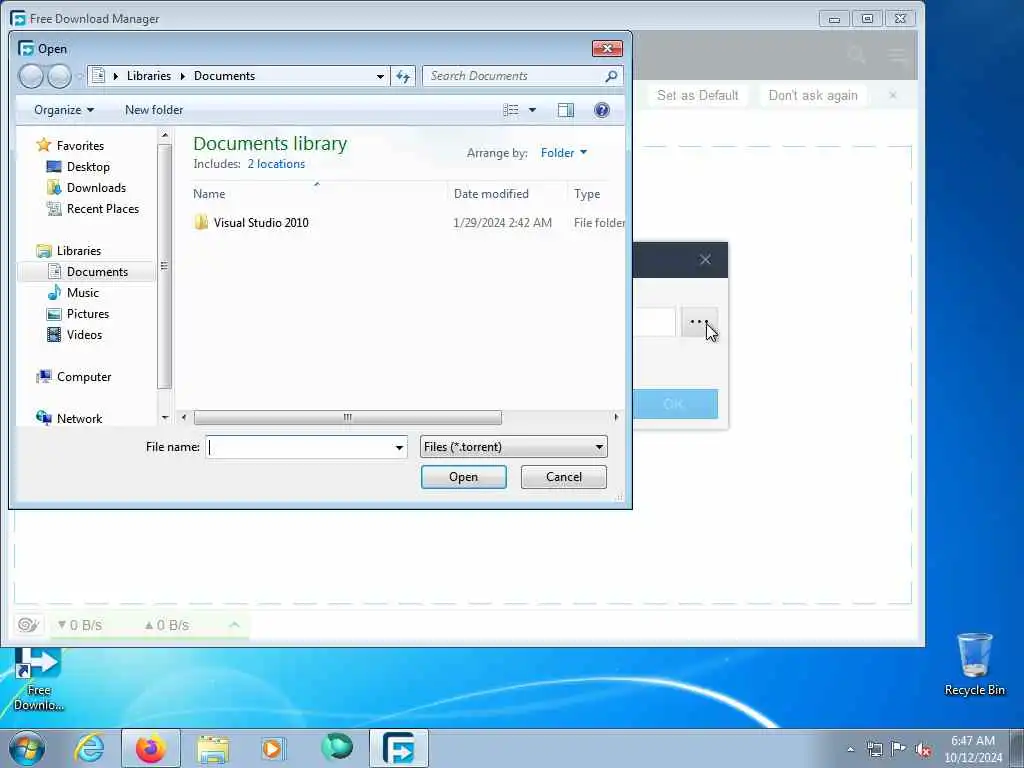Click the File name input field
Image resolution: width=1024 pixels, height=768 pixels.
300,447
